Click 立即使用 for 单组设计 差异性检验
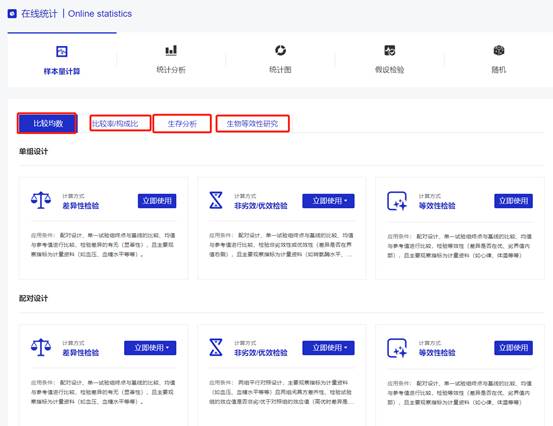553x426 pixels. pos(157,201)
